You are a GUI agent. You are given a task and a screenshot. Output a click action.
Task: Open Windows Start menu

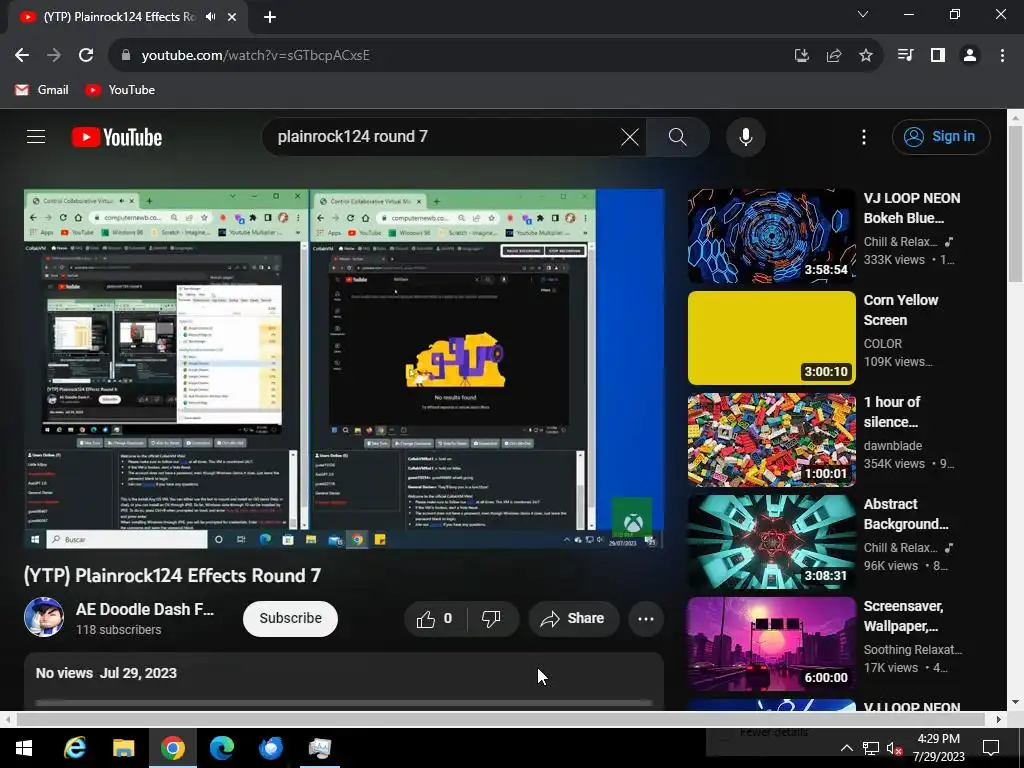(24, 748)
